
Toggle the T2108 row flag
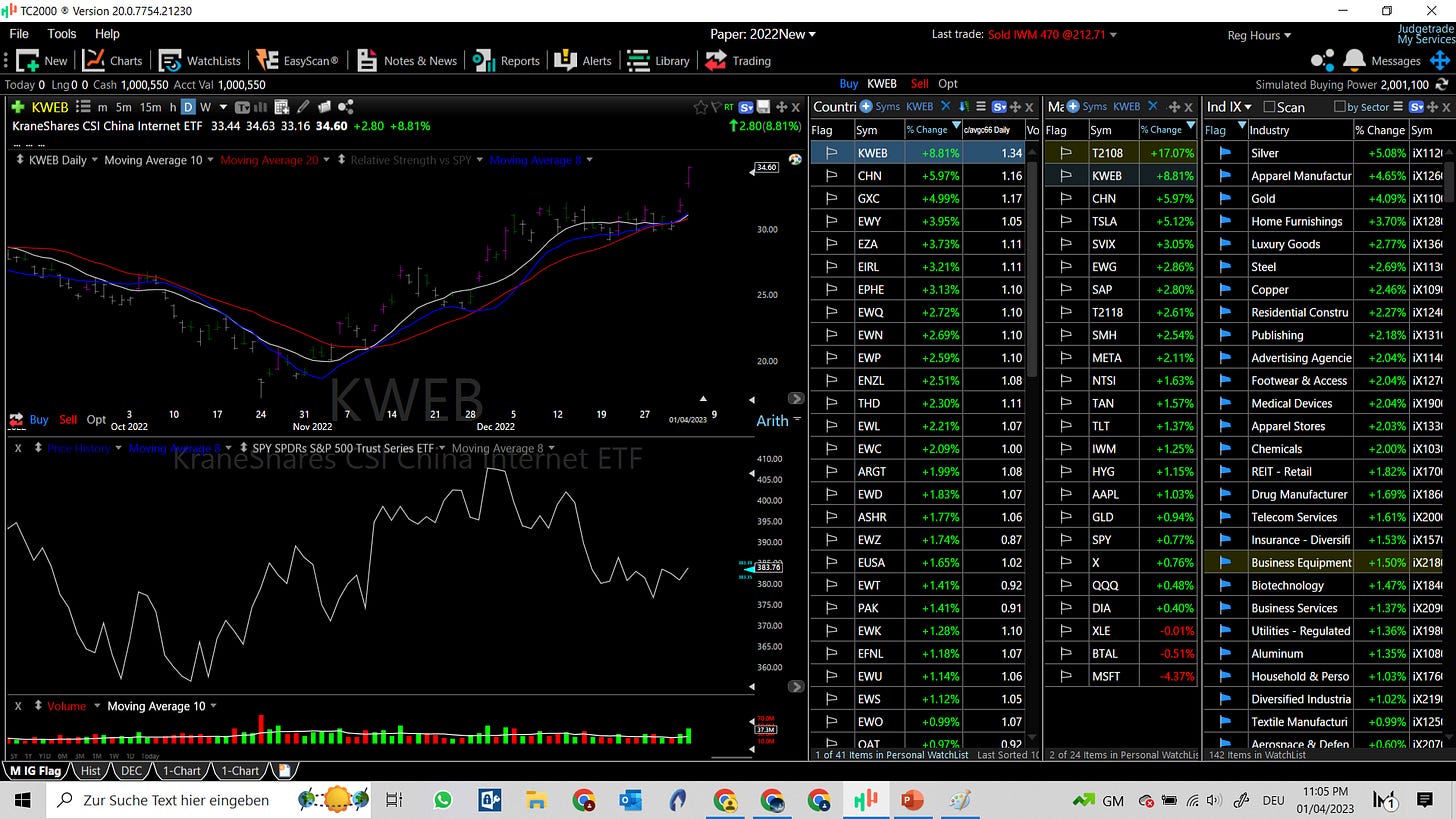(1066, 153)
